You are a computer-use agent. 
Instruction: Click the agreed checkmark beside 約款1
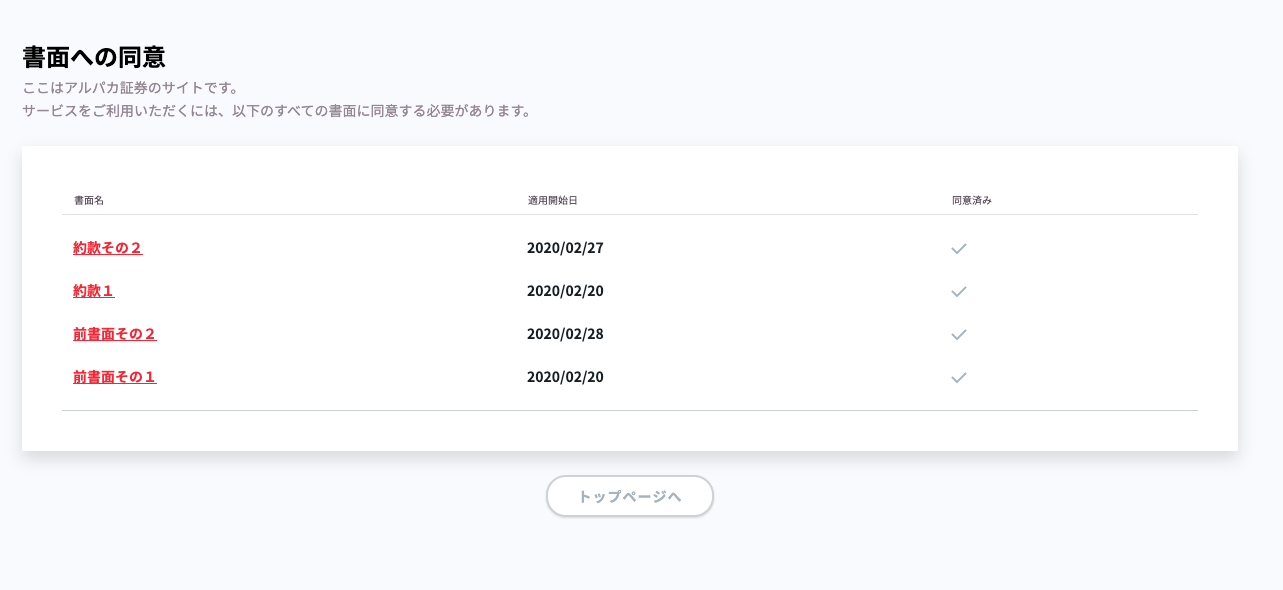(958, 291)
